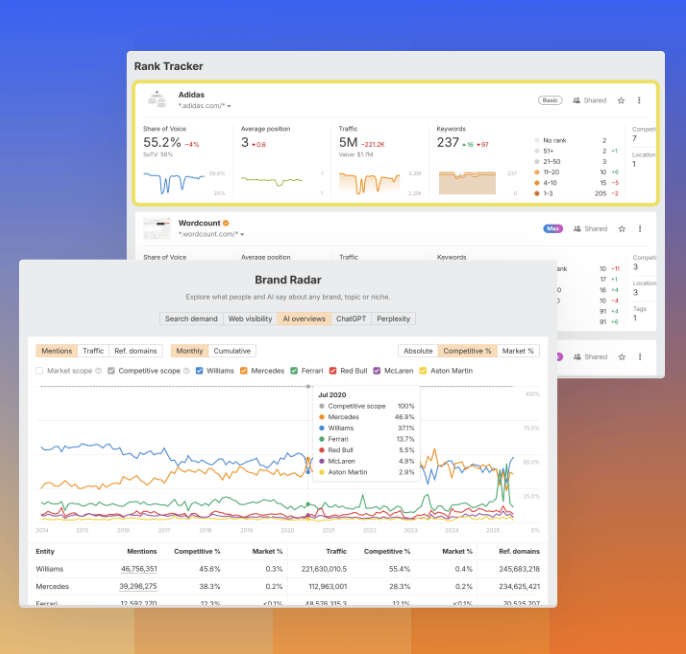Click the Max plan badge on Wordcount
Image resolution: width=686 pixels, height=654 pixels.
[x=553, y=228]
